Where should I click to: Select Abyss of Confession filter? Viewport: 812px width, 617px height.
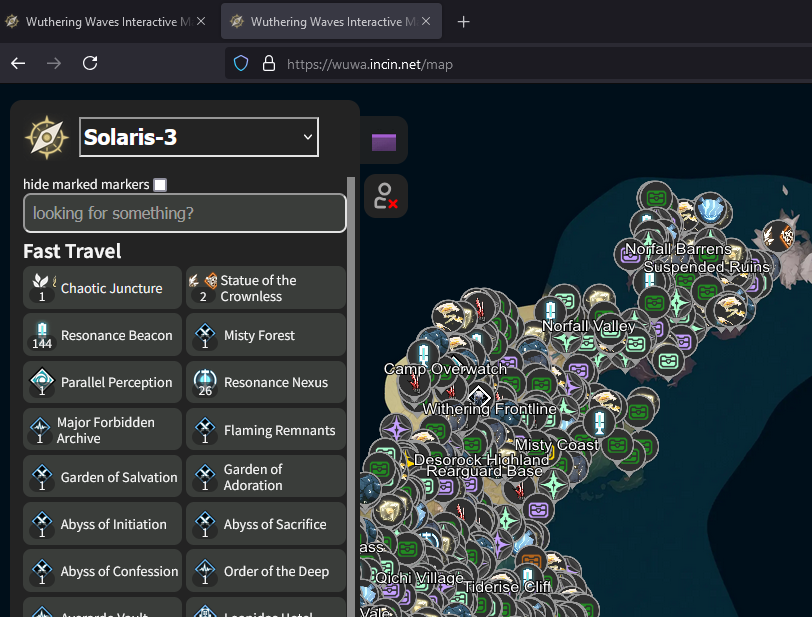point(103,571)
